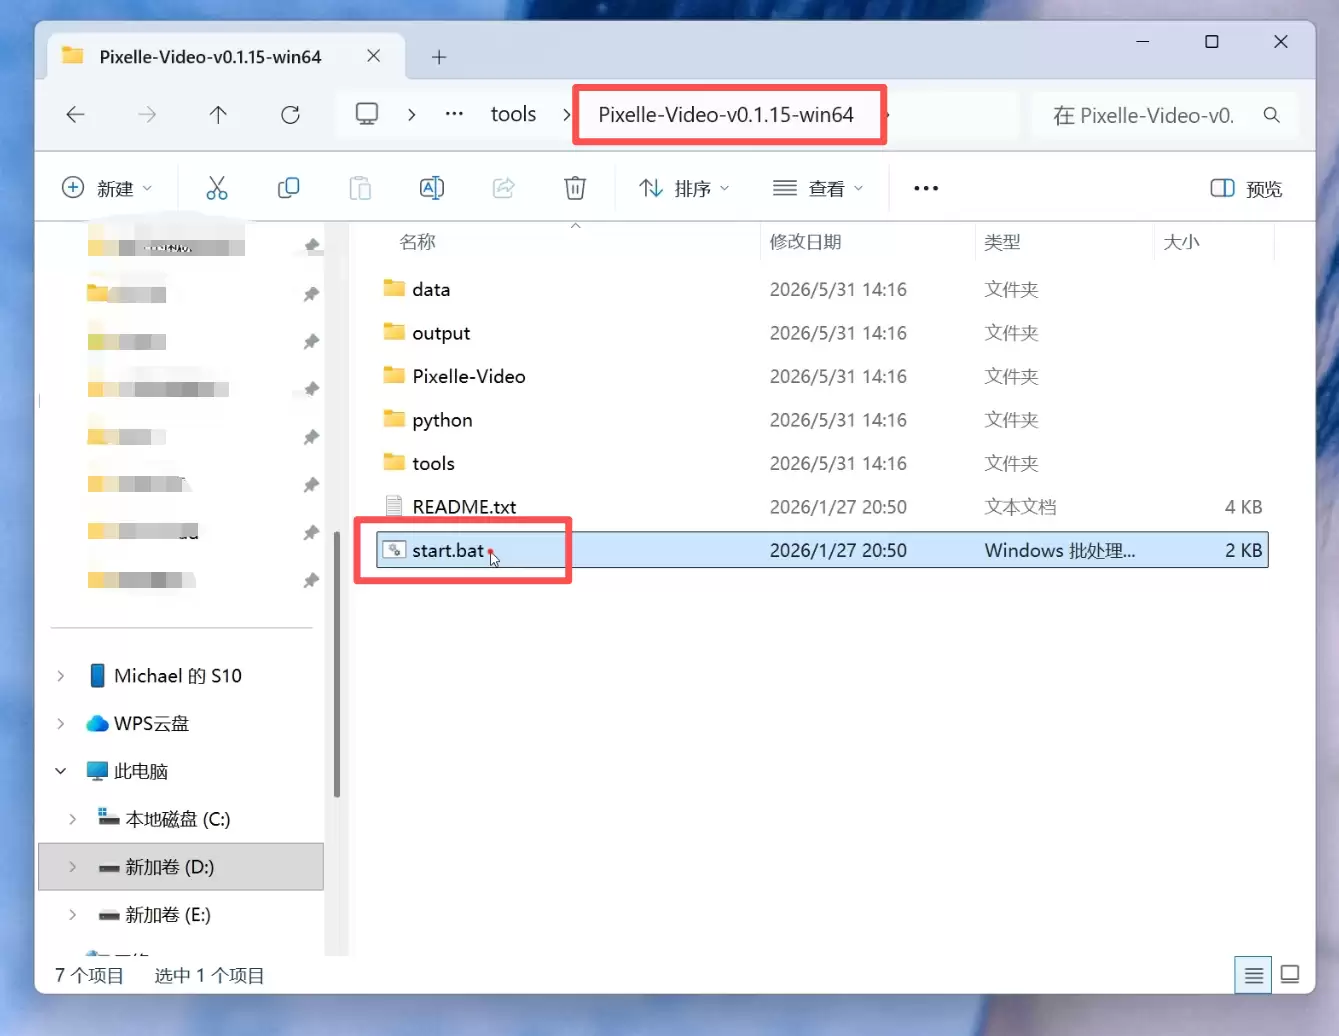
Task: Click the README.txt document icon
Action: pos(394,506)
